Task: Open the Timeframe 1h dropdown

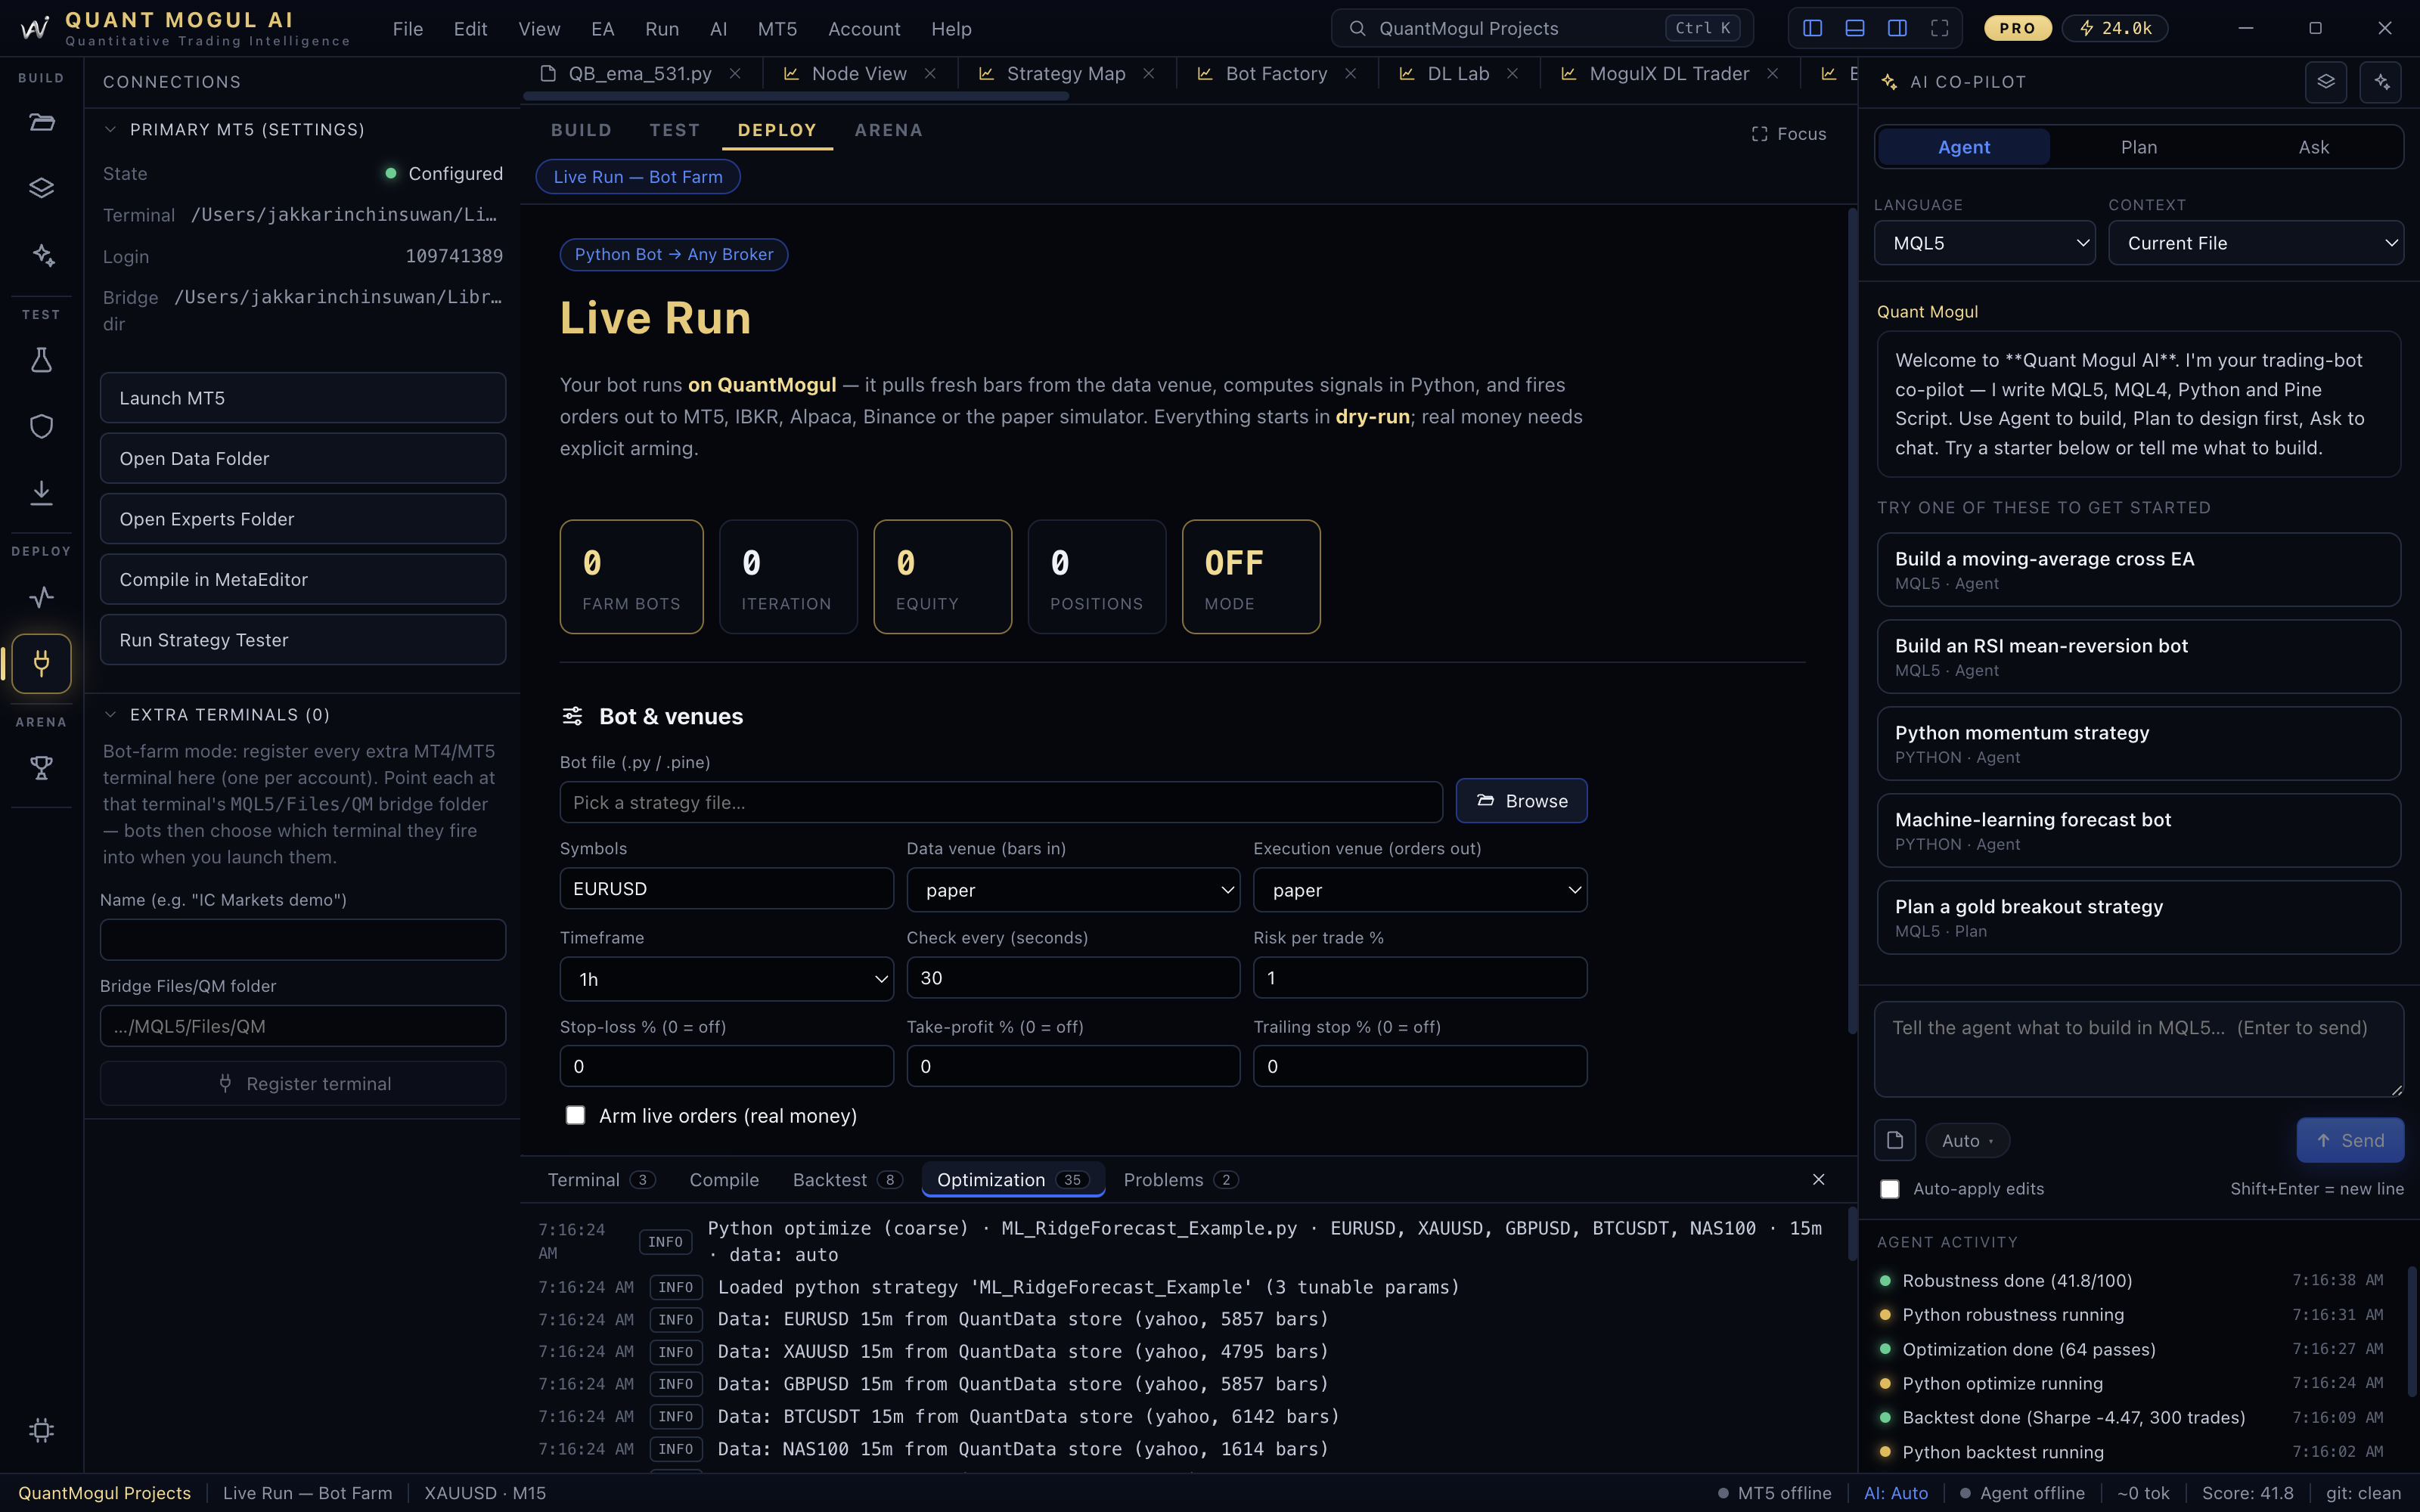Action: coord(727,979)
